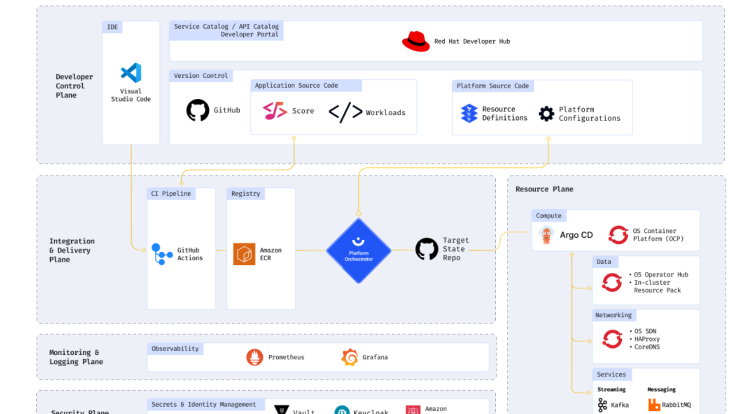This screenshot has width=740, height=414.
Task: Click the Grafana icon
Action: (x=350, y=357)
